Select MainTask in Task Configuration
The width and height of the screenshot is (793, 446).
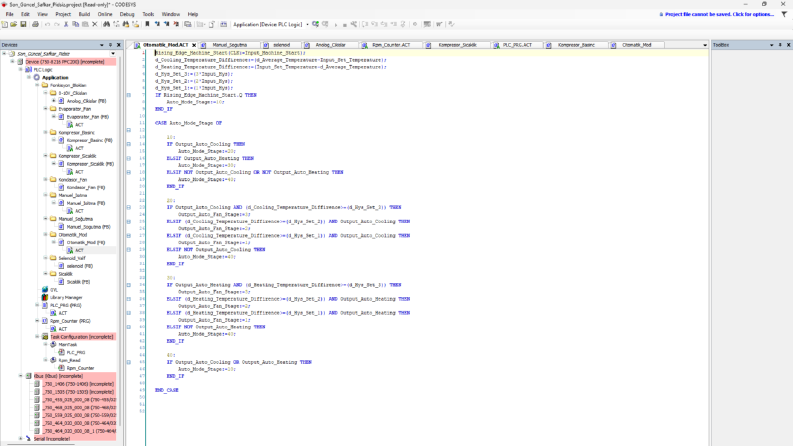tap(68, 344)
